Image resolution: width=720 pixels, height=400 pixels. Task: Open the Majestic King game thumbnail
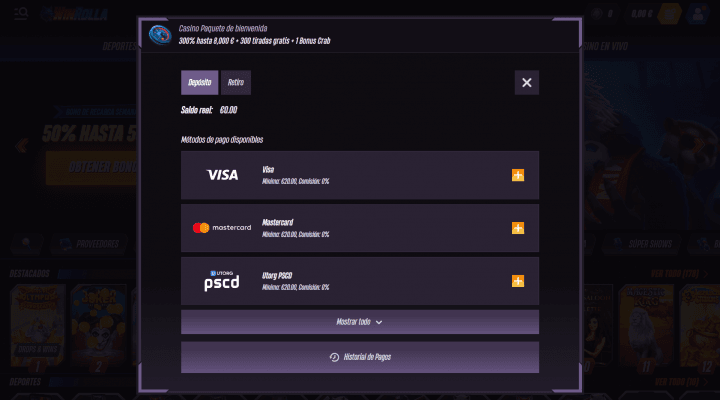646,327
